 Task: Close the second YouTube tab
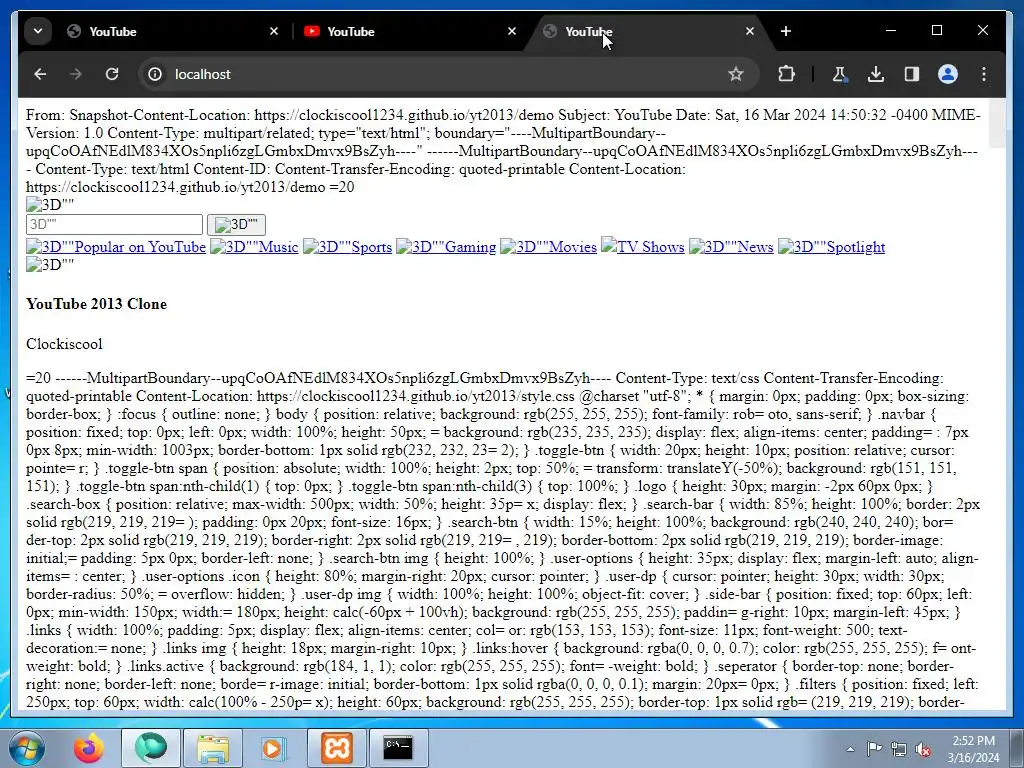(512, 31)
